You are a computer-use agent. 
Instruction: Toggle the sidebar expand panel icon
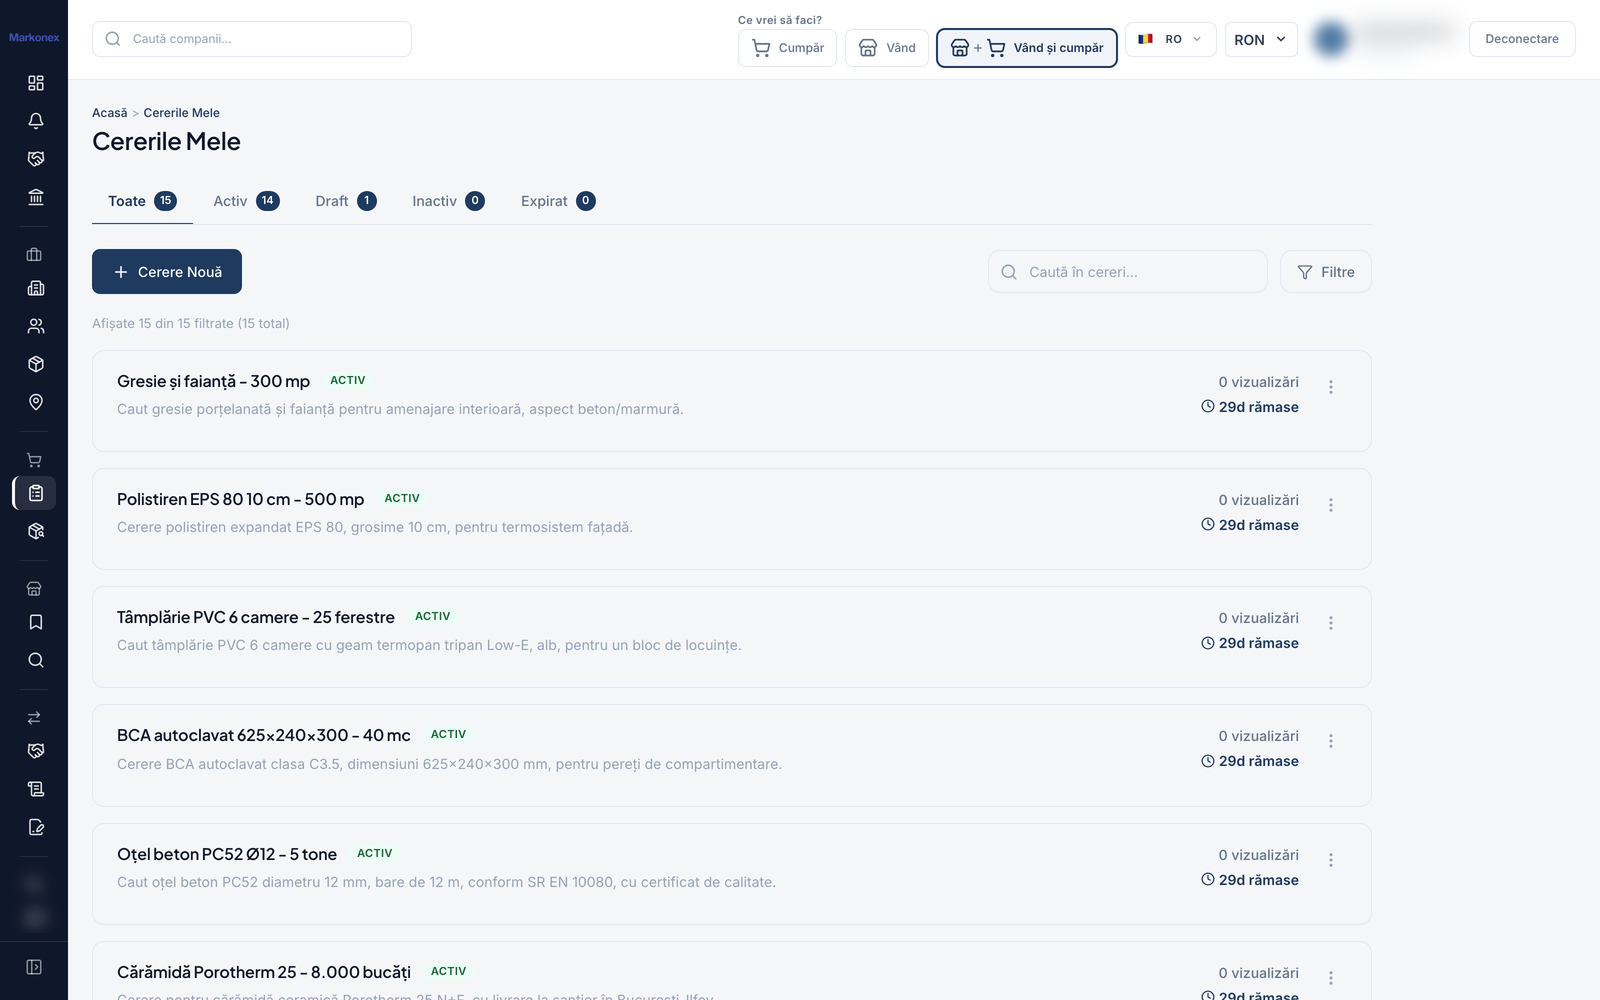[x=34, y=967]
